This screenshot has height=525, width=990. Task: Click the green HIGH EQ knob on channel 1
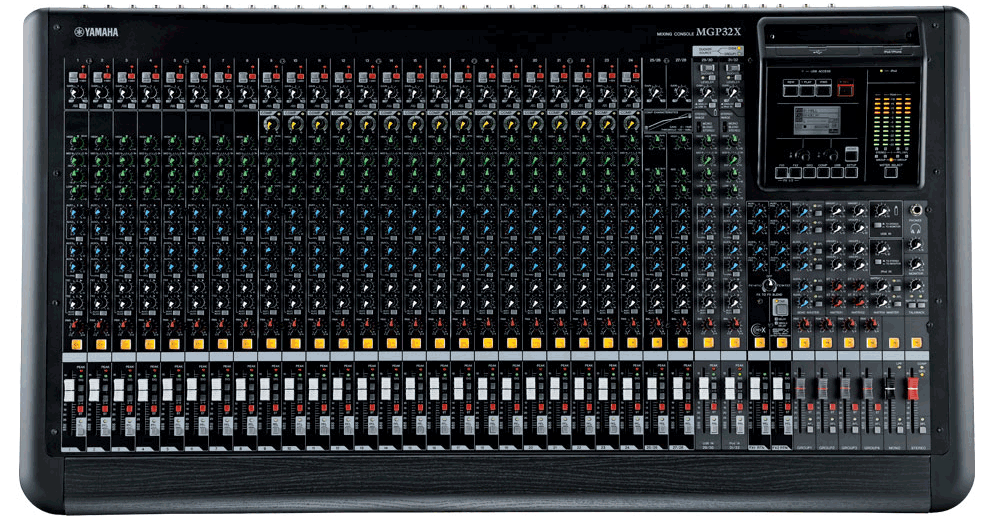75,141
